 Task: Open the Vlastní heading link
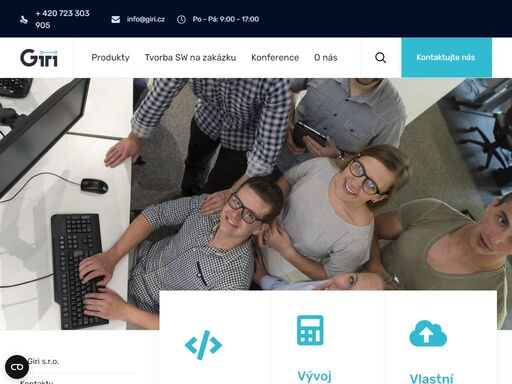coord(431,379)
